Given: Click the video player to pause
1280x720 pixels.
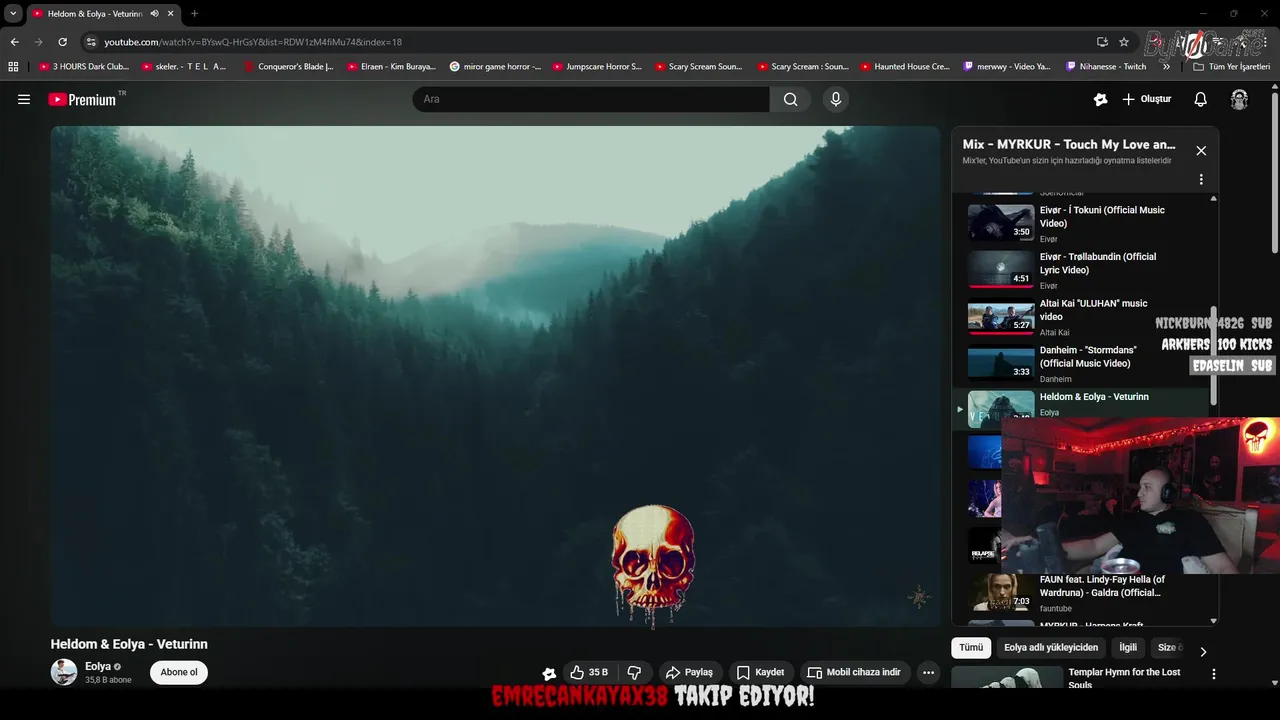Looking at the screenshot, I should click(x=495, y=376).
